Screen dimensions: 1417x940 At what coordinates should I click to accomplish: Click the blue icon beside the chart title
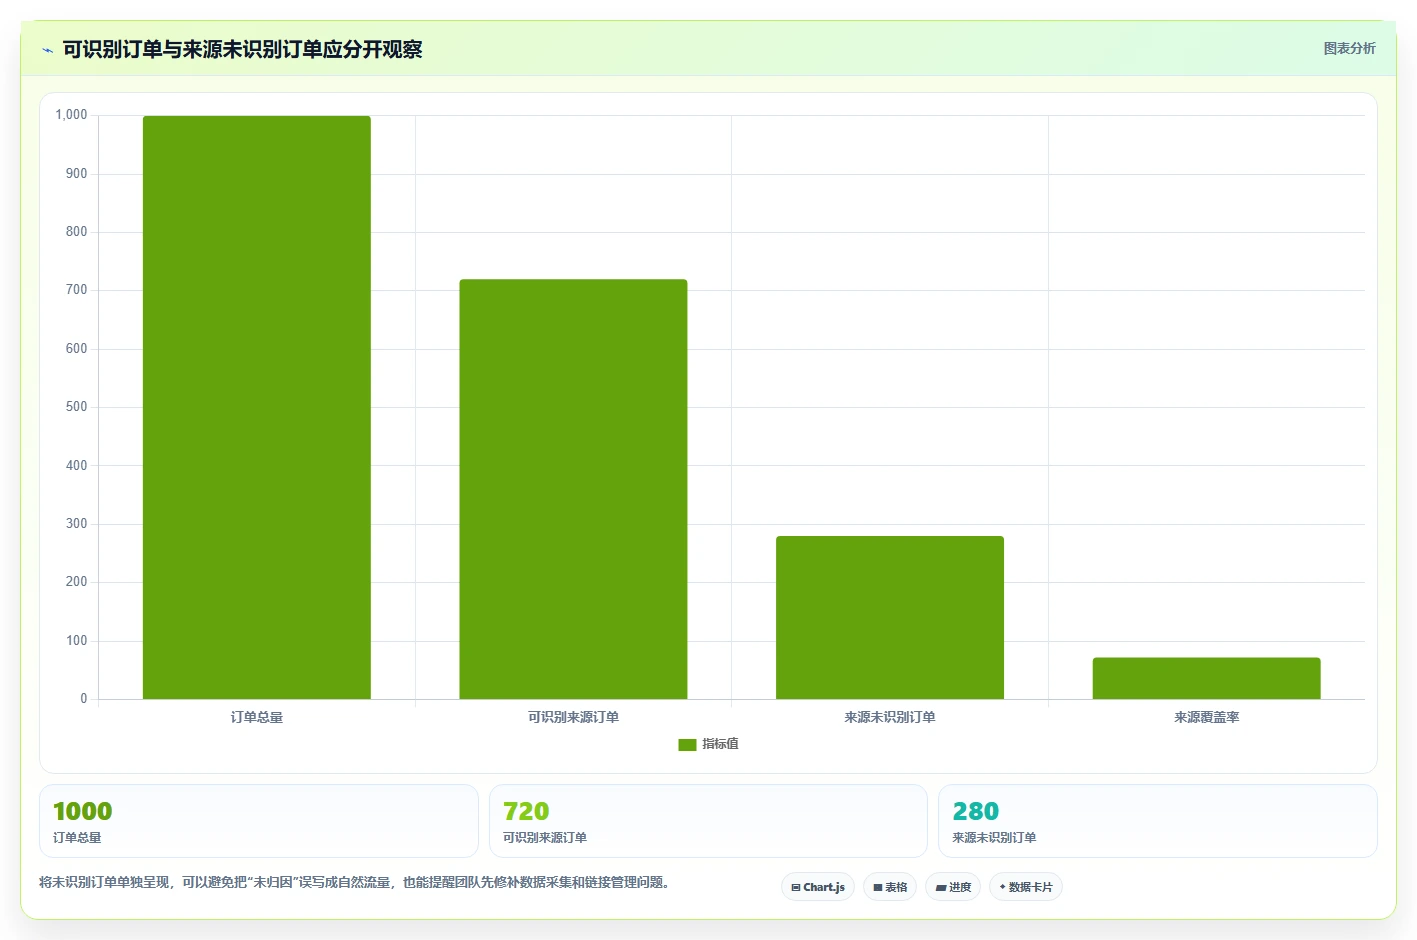coord(47,50)
